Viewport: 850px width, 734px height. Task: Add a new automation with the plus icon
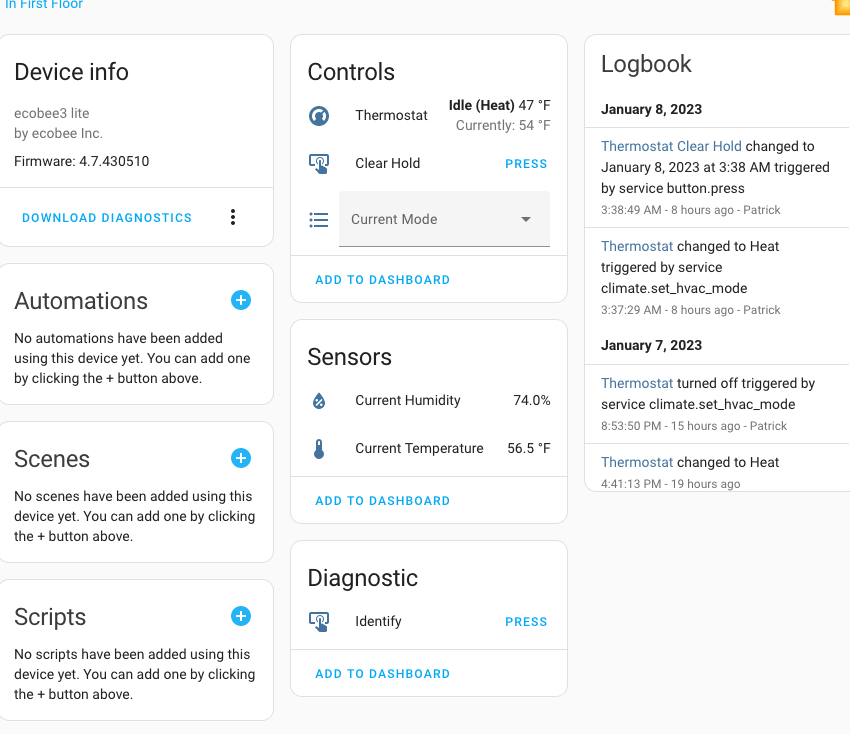point(241,300)
